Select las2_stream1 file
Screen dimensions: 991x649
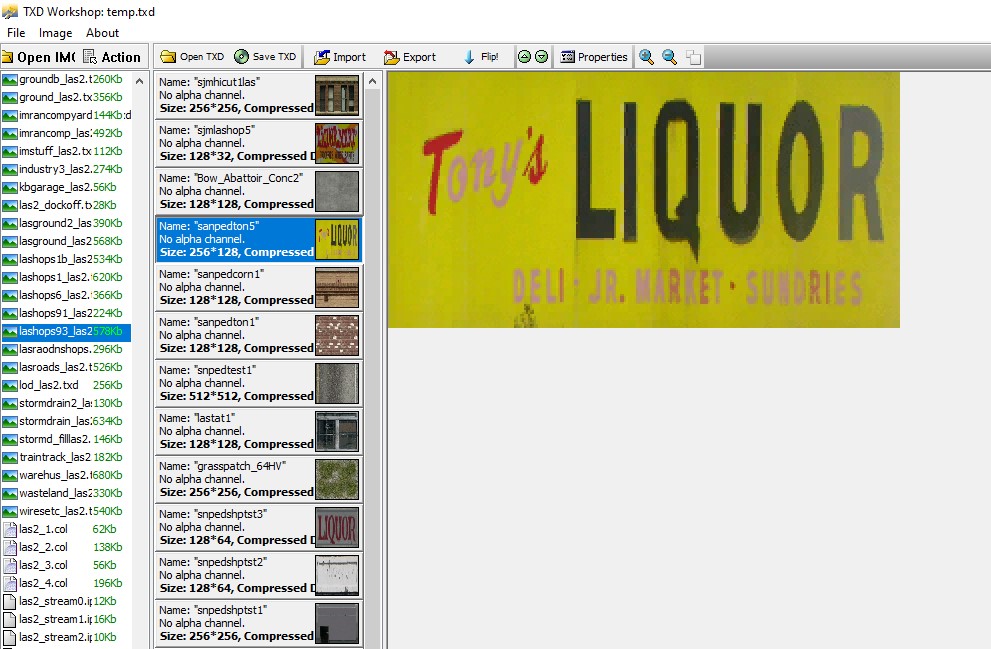tap(66, 619)
